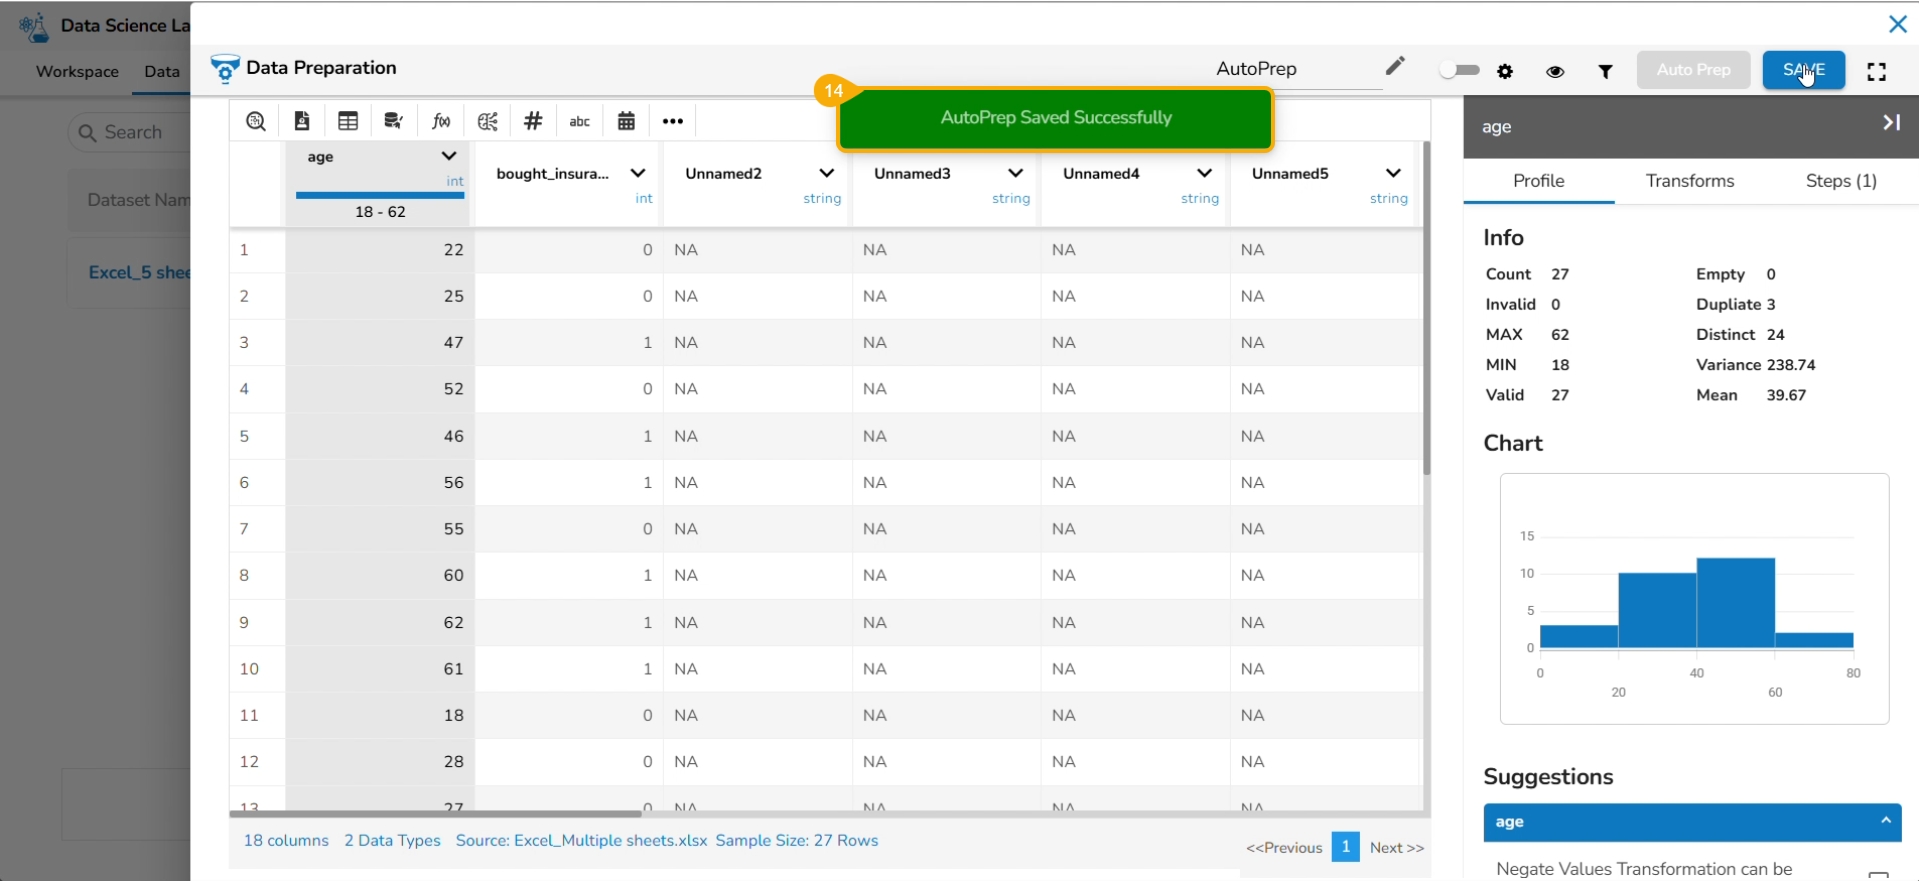Viewport: 1919px width, 881px height.
Task: Click the pencil icon to rename AutoPrep
Action: [1395, 66]
